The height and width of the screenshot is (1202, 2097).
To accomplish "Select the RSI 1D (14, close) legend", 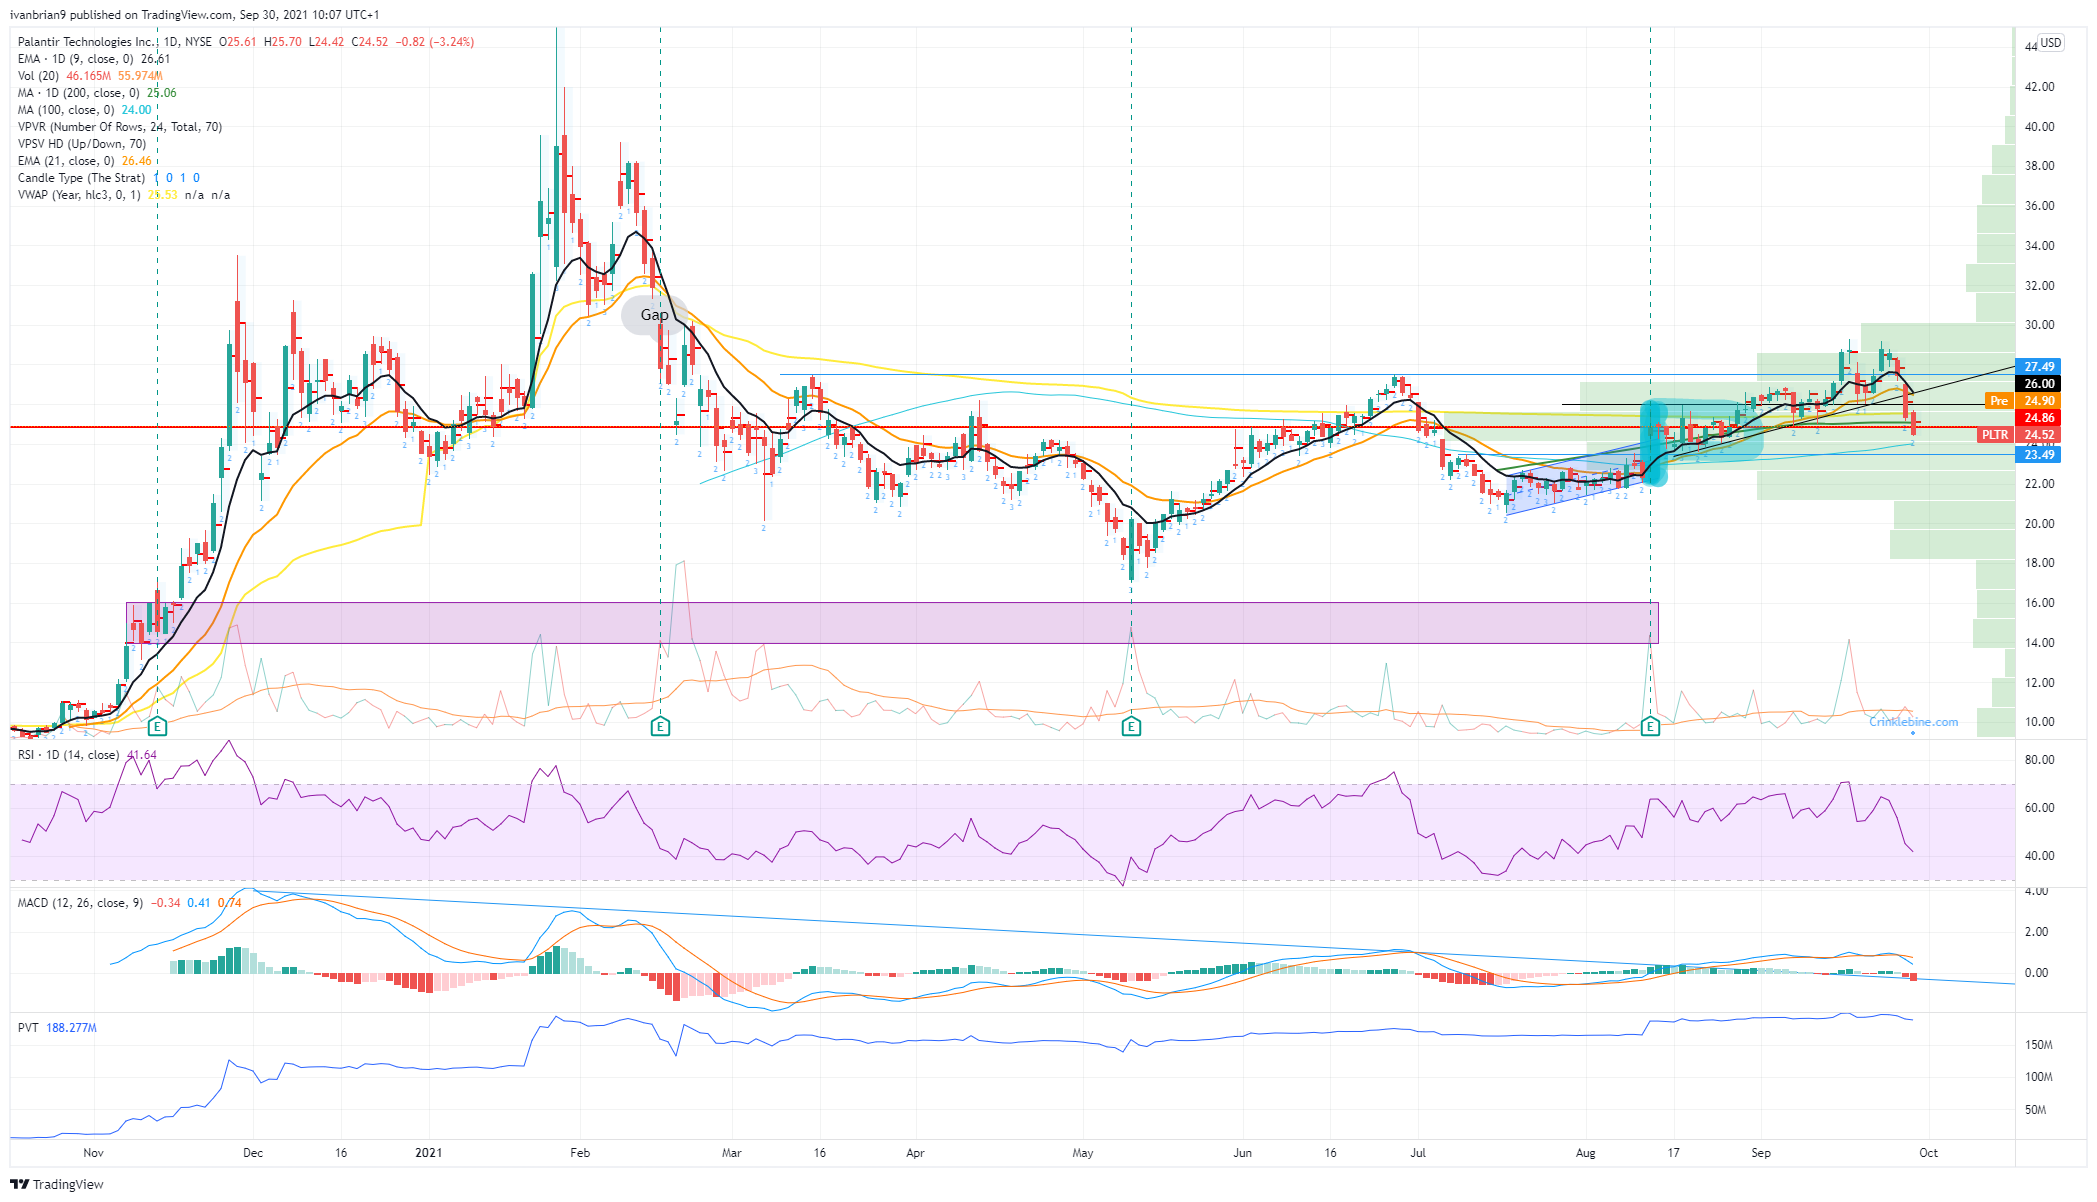I will [87, 755].
